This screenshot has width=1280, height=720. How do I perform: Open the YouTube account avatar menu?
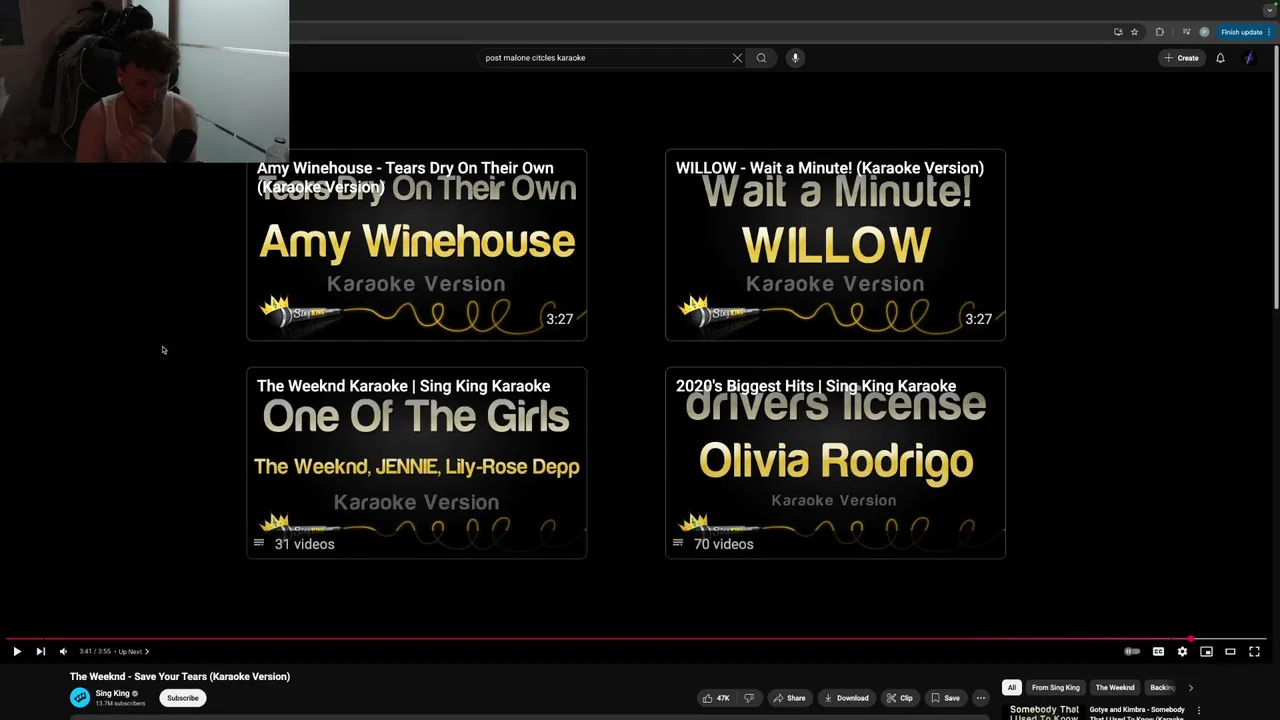1249,58
